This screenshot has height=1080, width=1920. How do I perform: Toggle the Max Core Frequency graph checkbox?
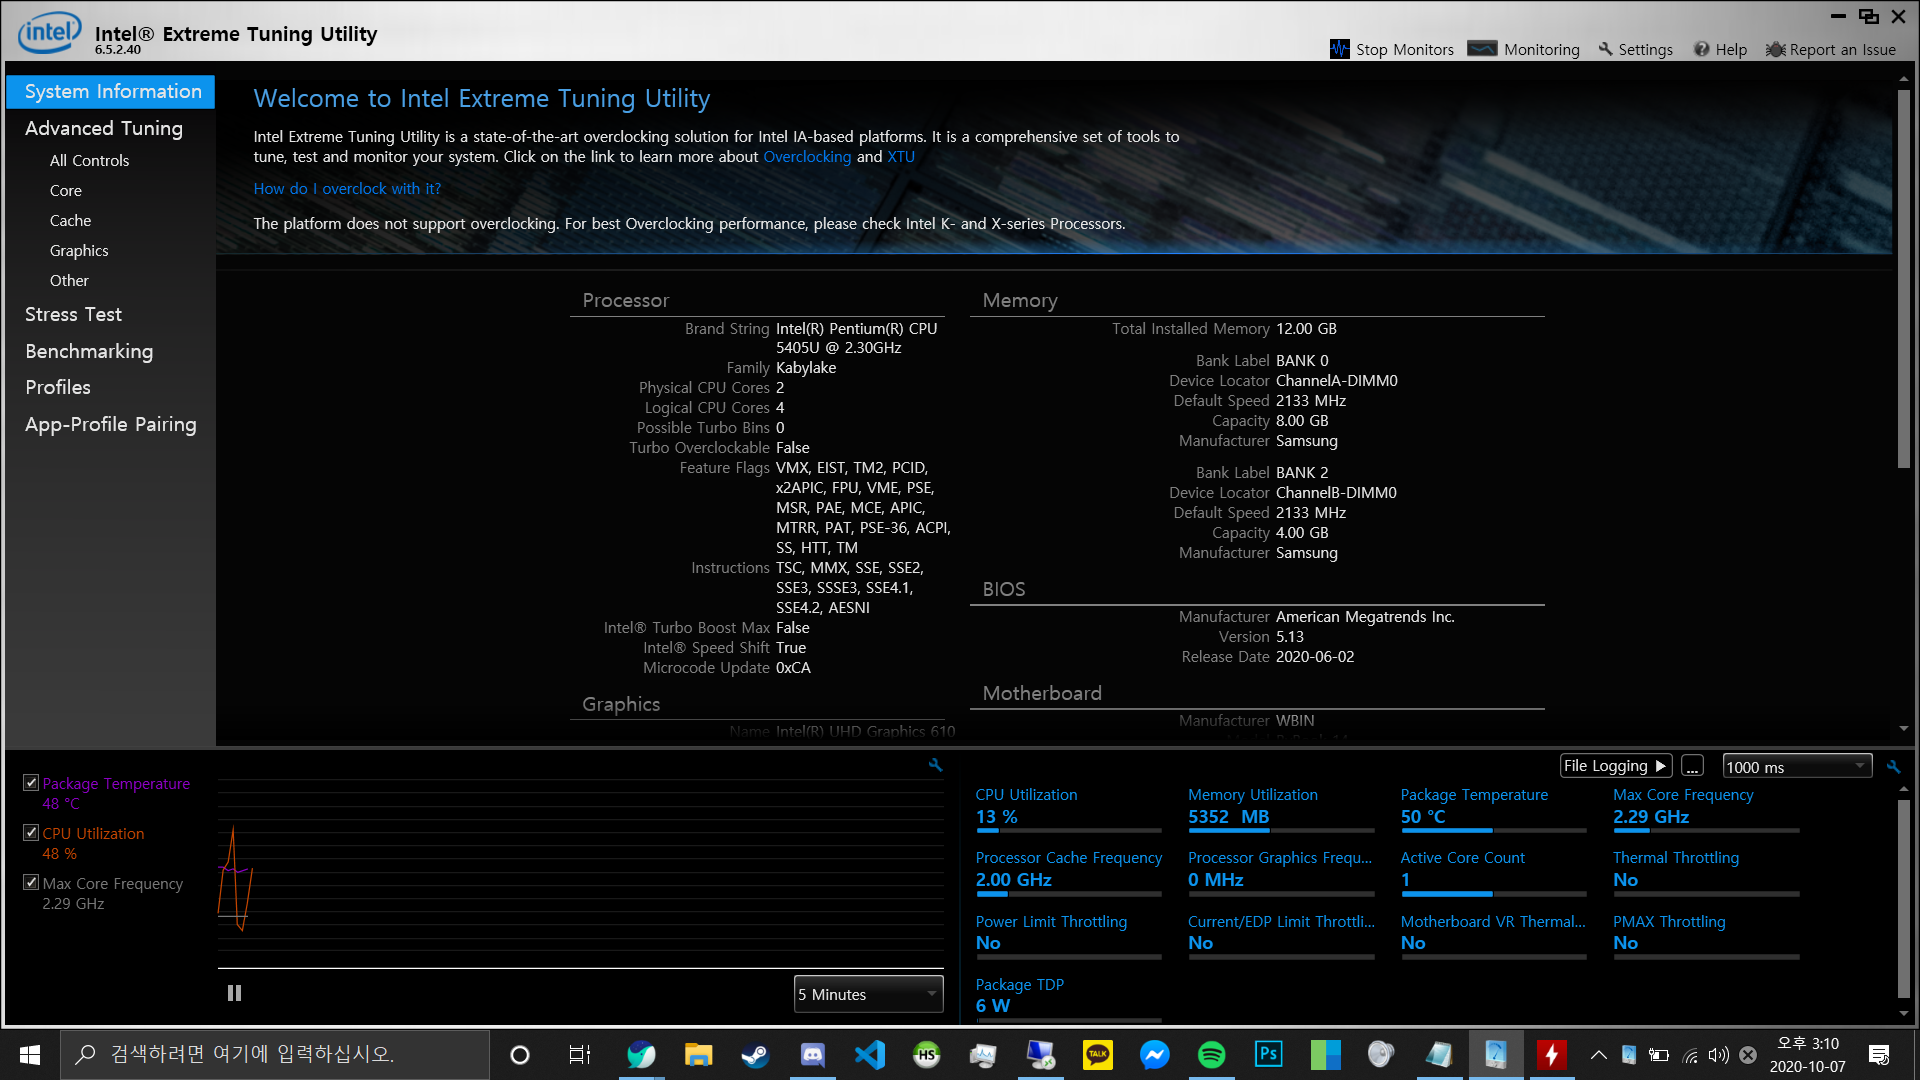[31, 883]
